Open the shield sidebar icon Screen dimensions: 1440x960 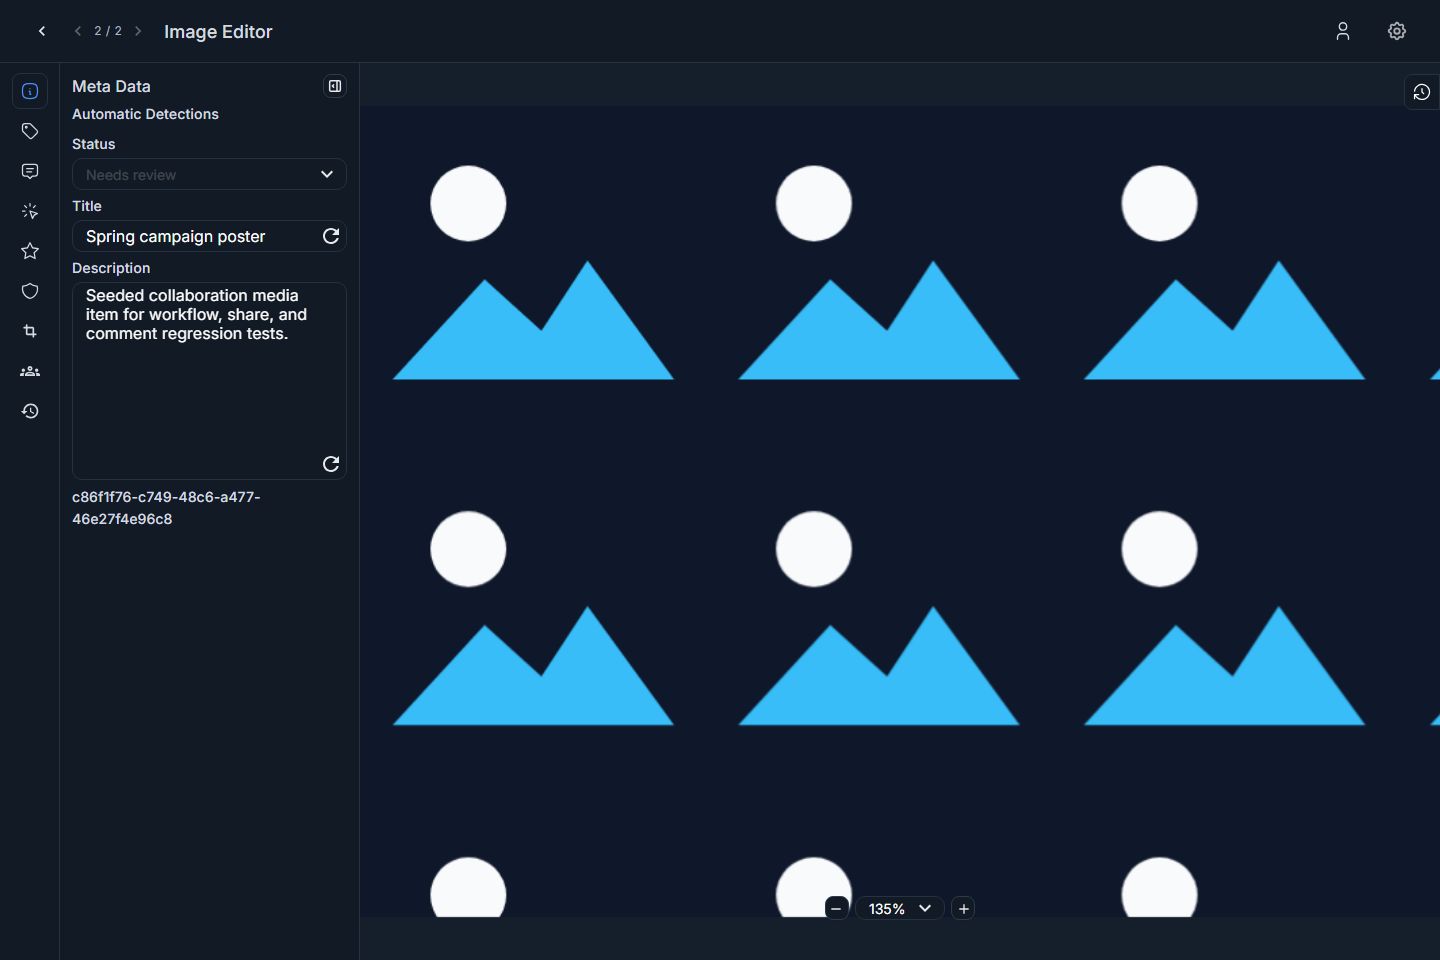coord(30,291)
